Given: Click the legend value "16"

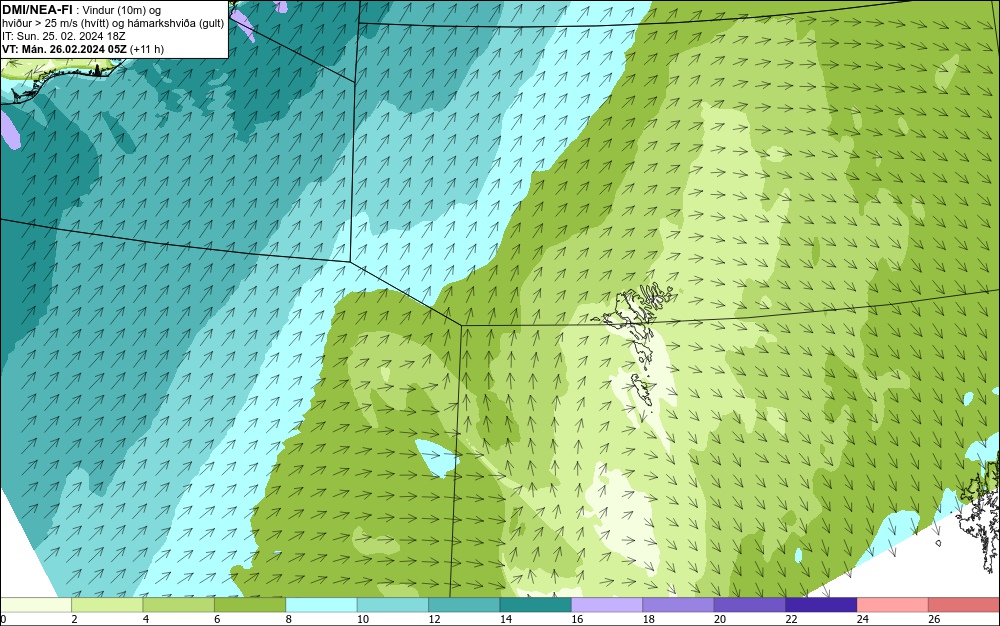Looking at the screenshot, I should click(x=577, y=619).
